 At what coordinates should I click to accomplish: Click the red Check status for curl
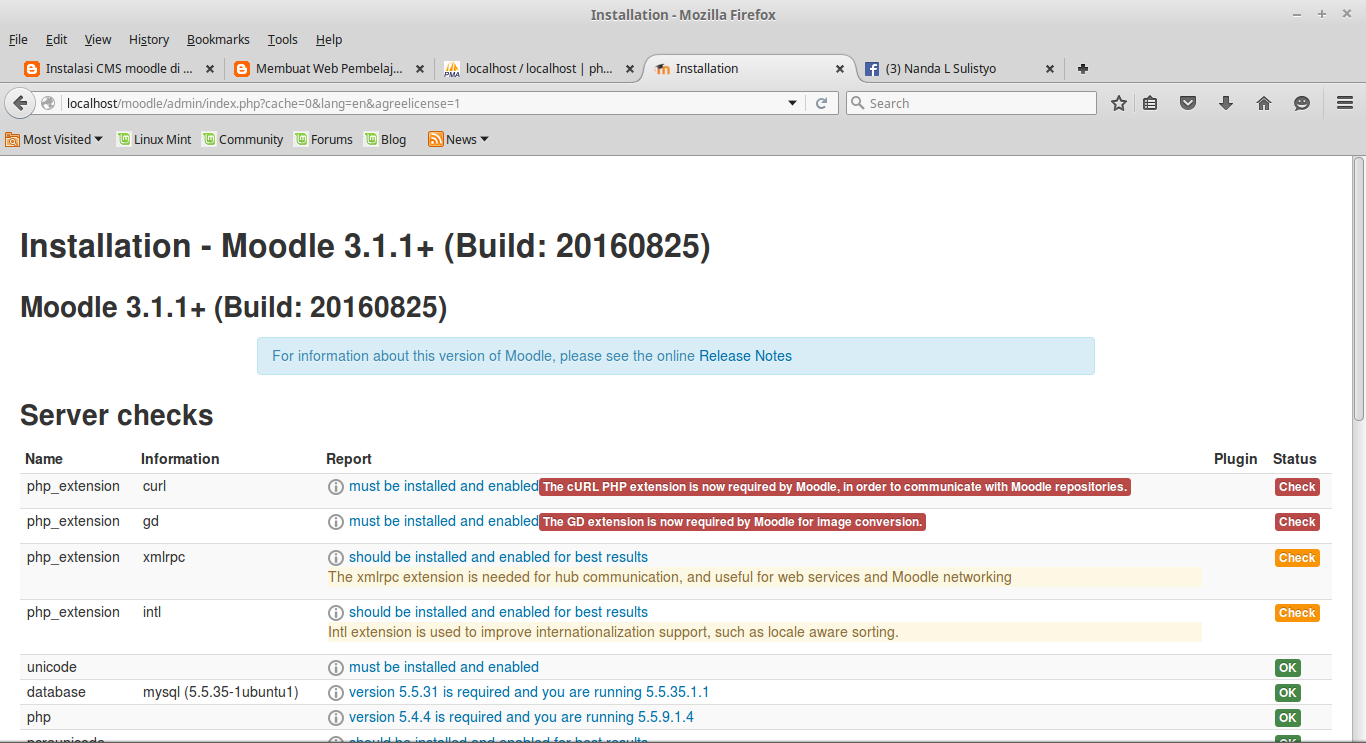click(1297, 487)
